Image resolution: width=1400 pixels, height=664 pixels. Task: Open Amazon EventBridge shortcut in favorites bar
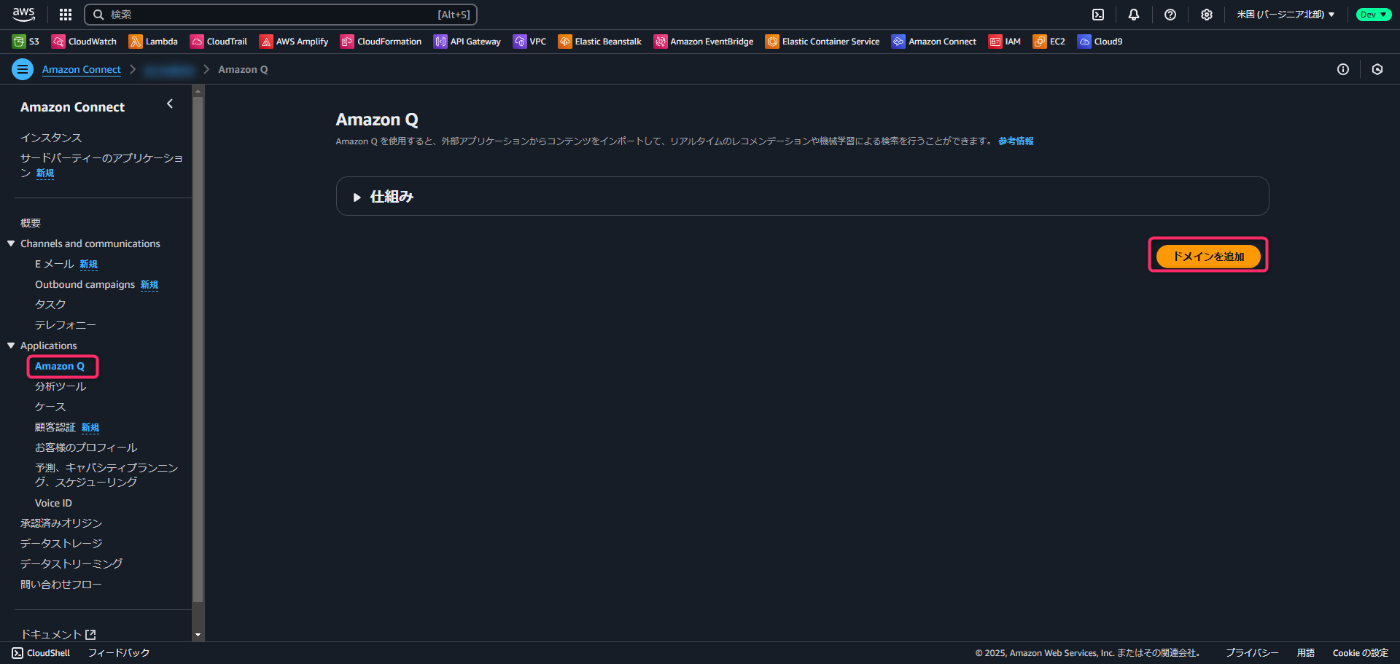pos(704,42)
